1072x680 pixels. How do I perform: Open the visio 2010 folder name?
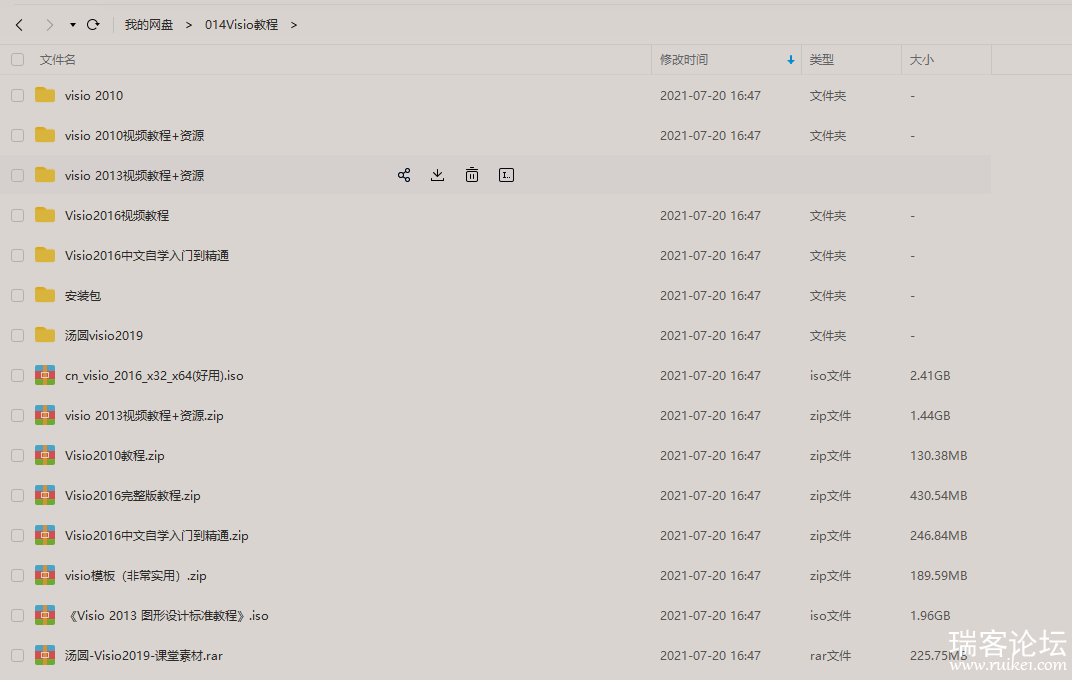pyautogui.click(x=94, y=96)
